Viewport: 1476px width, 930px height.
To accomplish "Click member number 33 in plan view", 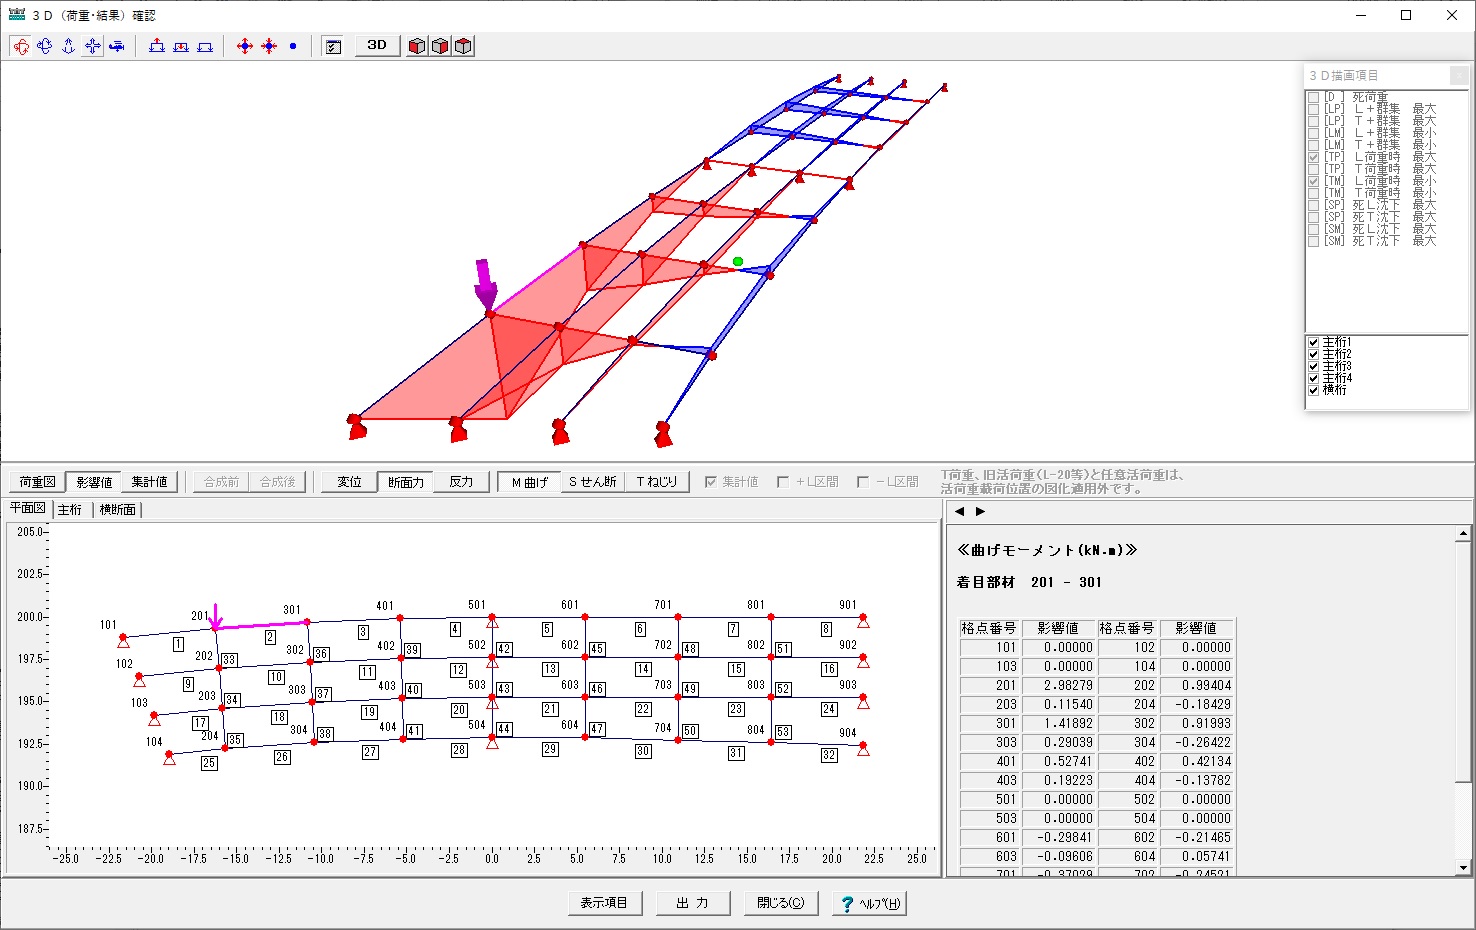I will (x=229, y=660).
